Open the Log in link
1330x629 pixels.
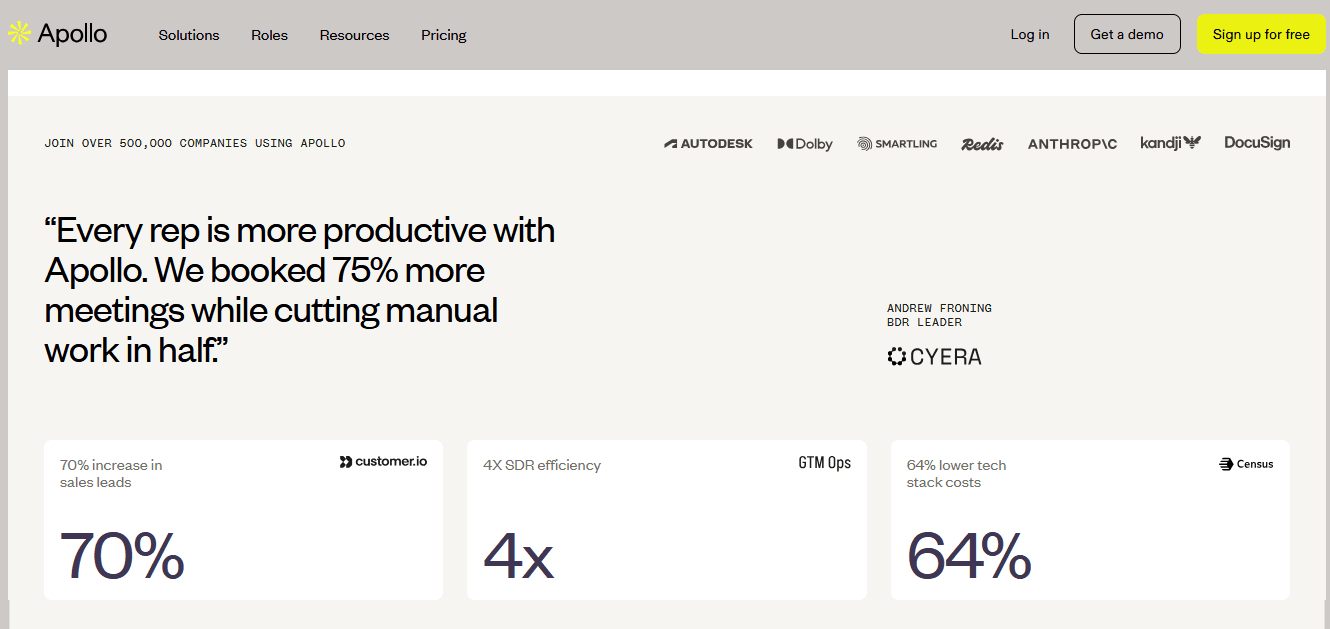[x=1030, y=34]
